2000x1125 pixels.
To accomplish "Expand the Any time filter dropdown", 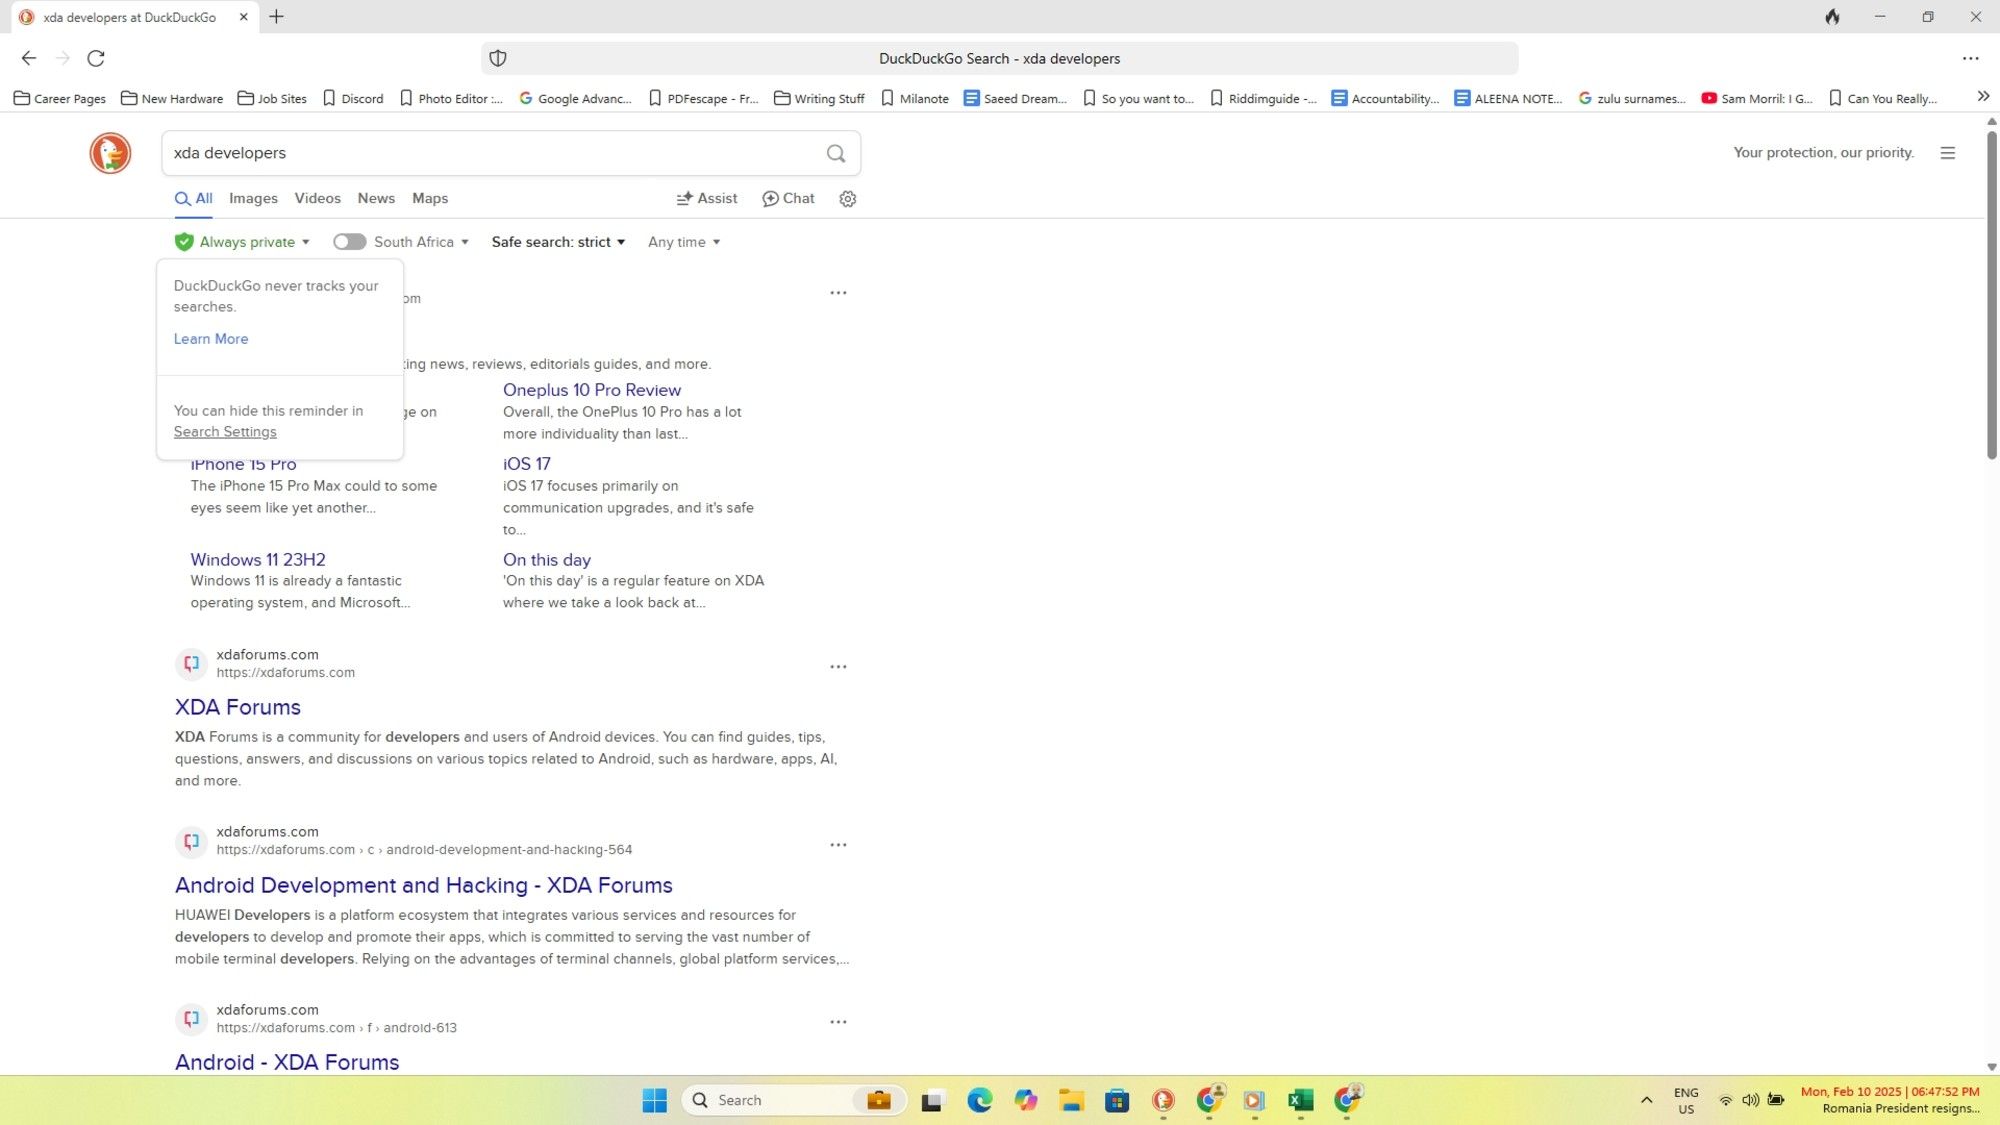I will click(683, 241).
